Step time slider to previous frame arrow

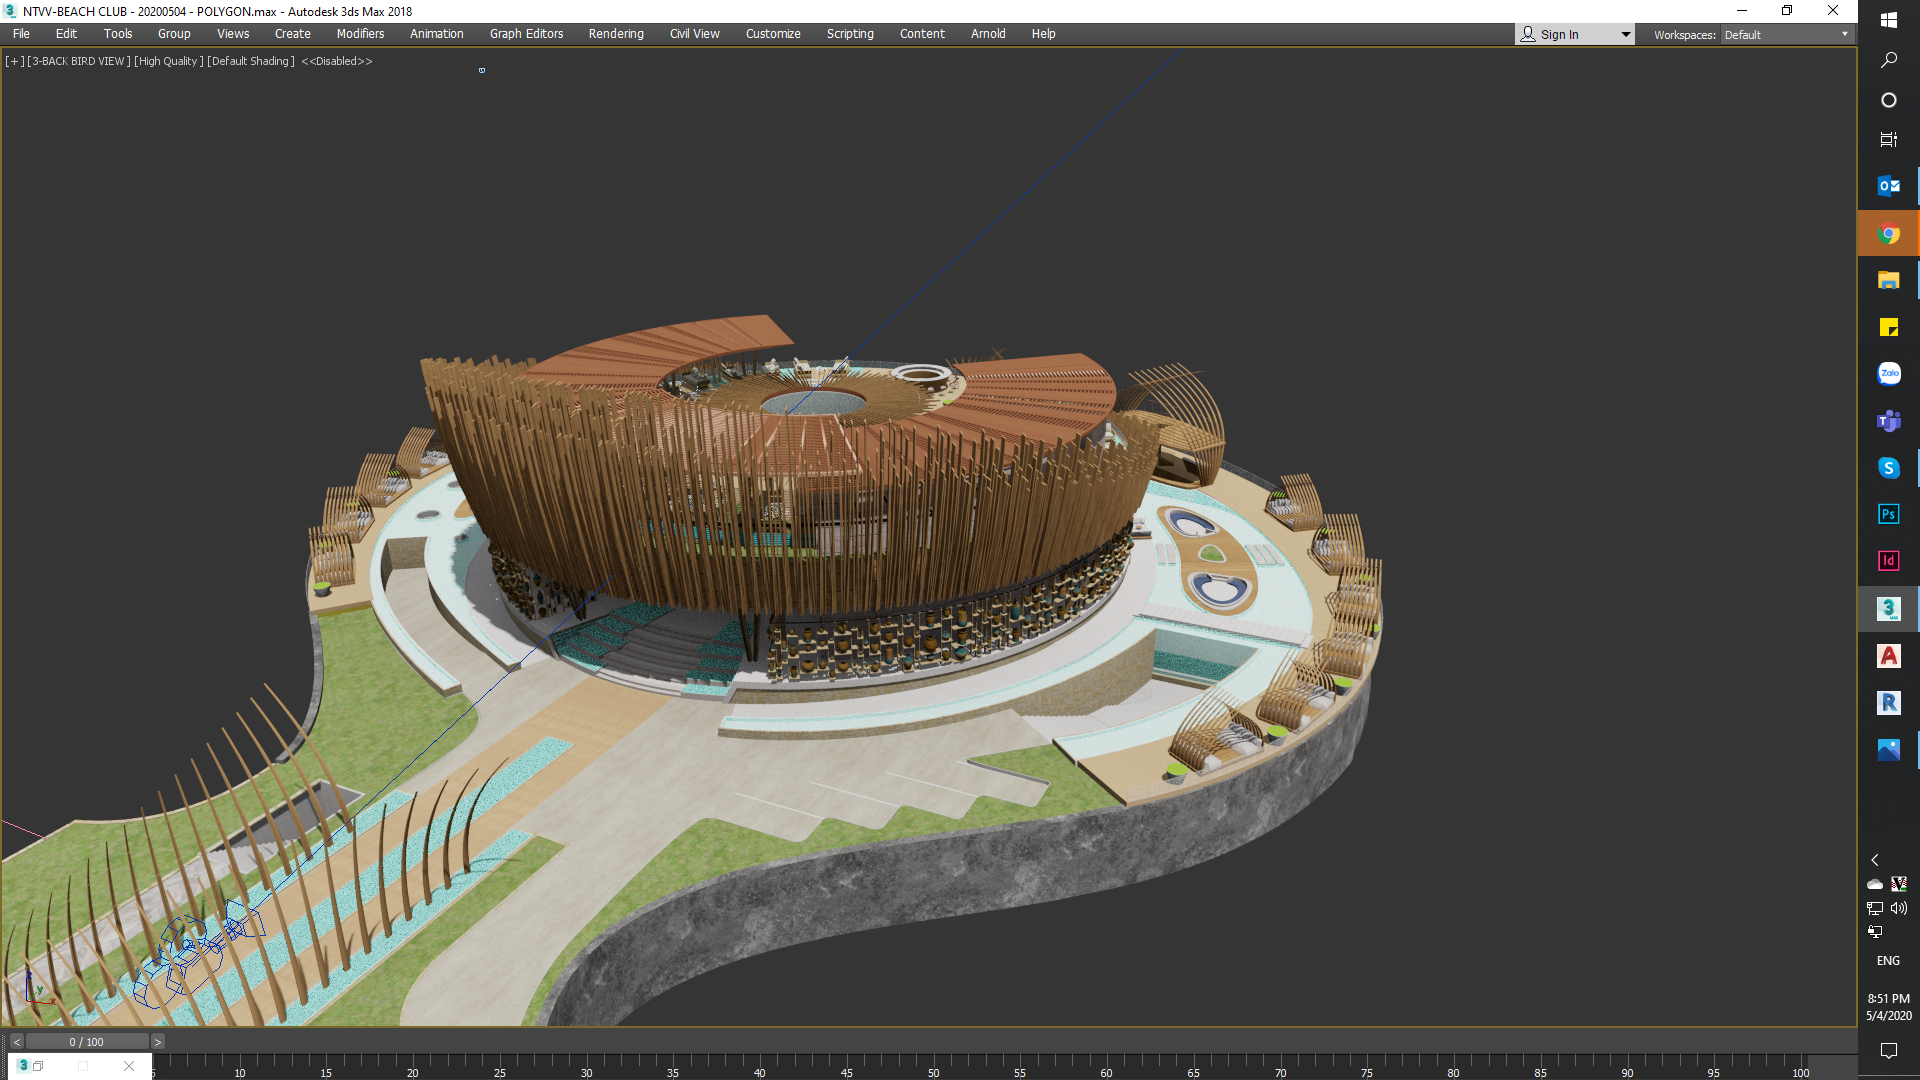click(x=16, y=1042)
